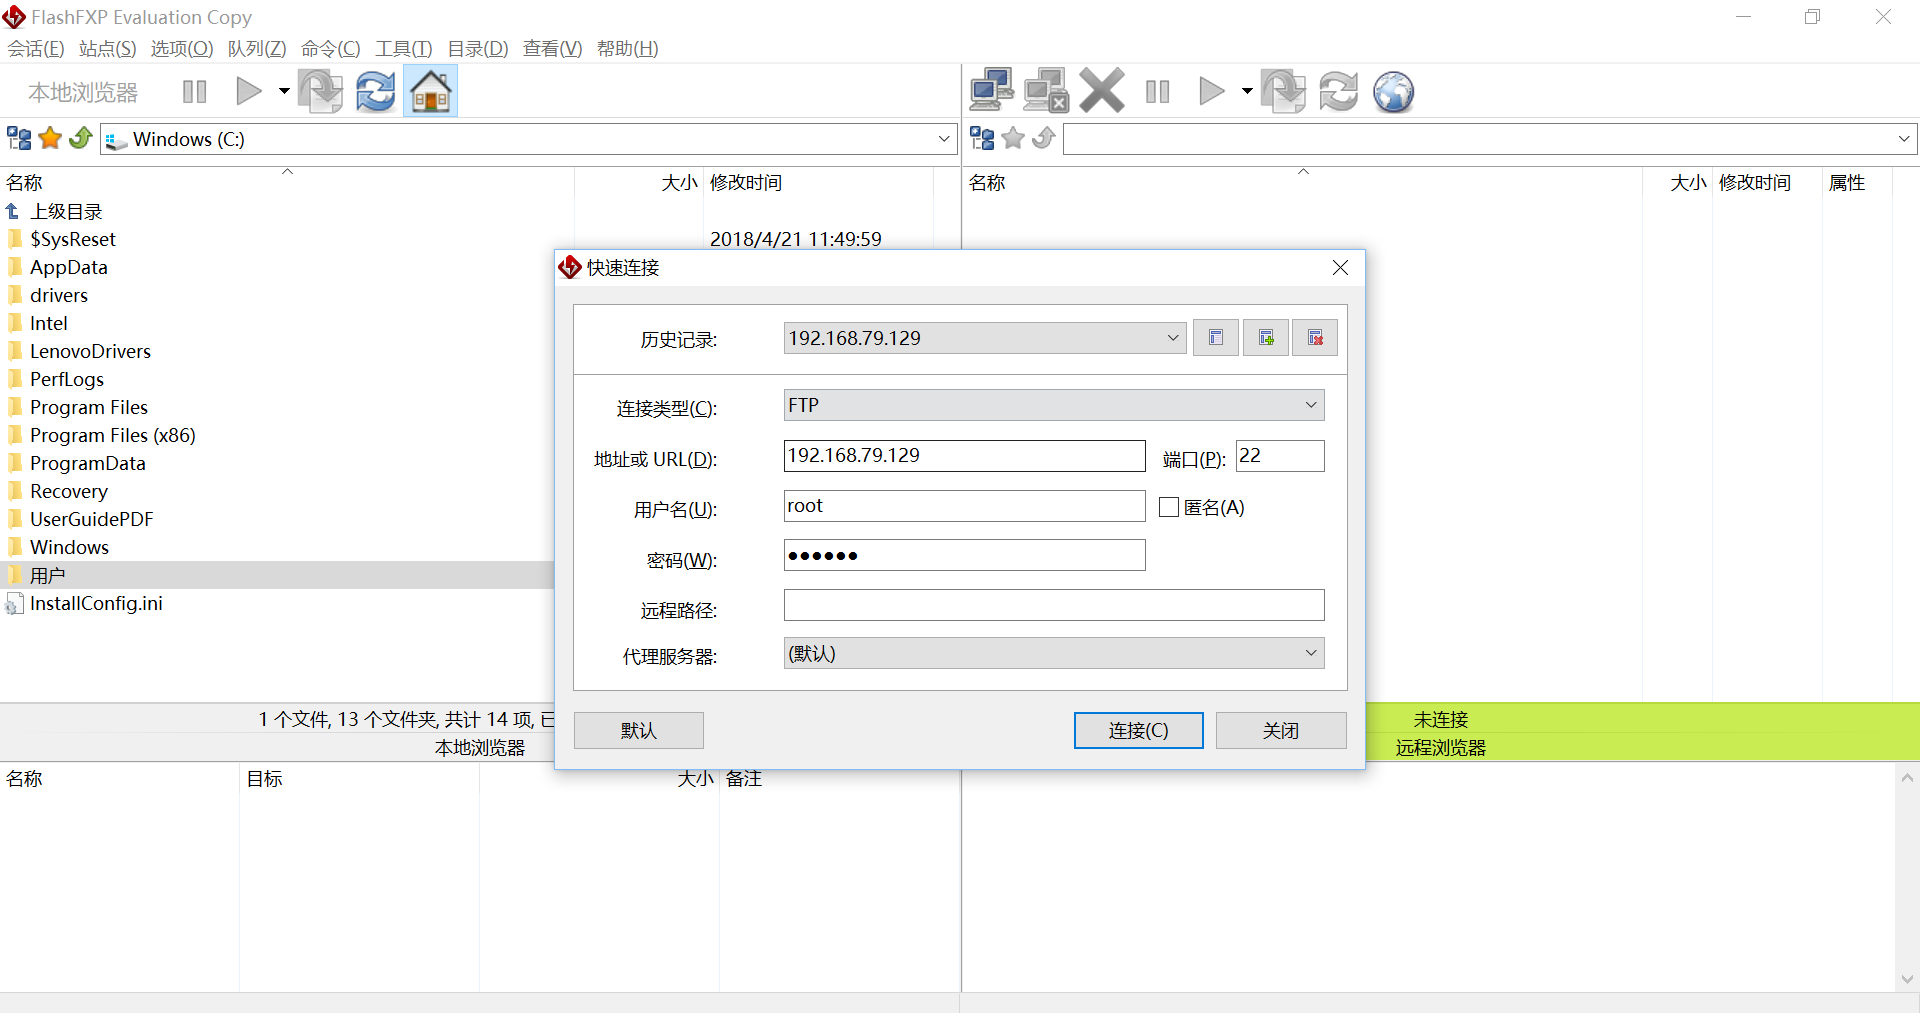This screenshot has width=1920, height=1013.
Task: Click the remote transfer queue icon
Action: (1283, 91)
